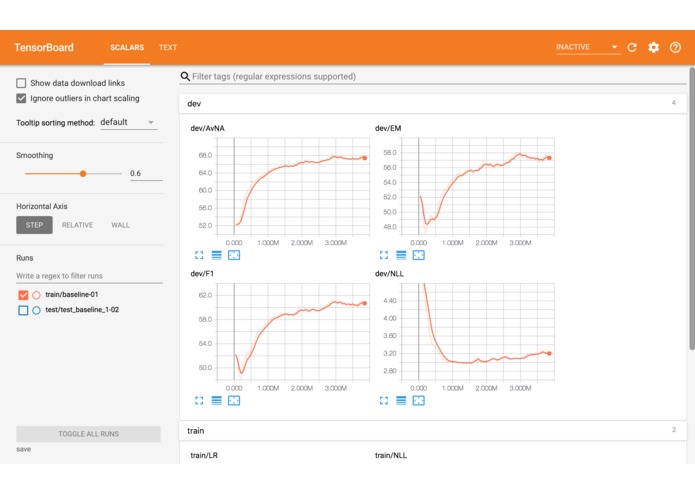695x494 pixels.
Task: Switch to the TEXT tab
Action: [168, 47]
